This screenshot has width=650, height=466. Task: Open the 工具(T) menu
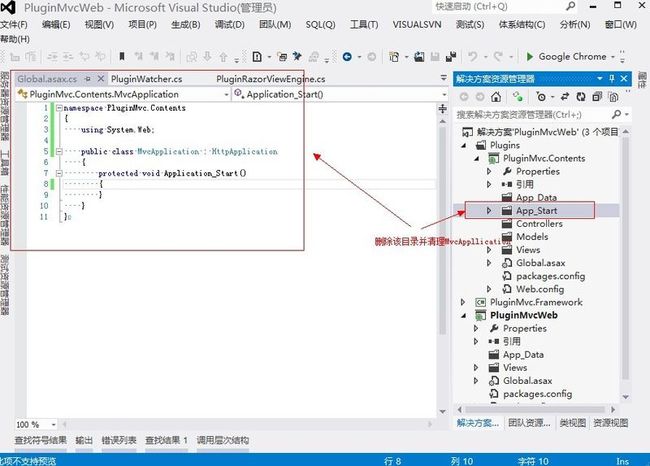(x=364, y=24)
